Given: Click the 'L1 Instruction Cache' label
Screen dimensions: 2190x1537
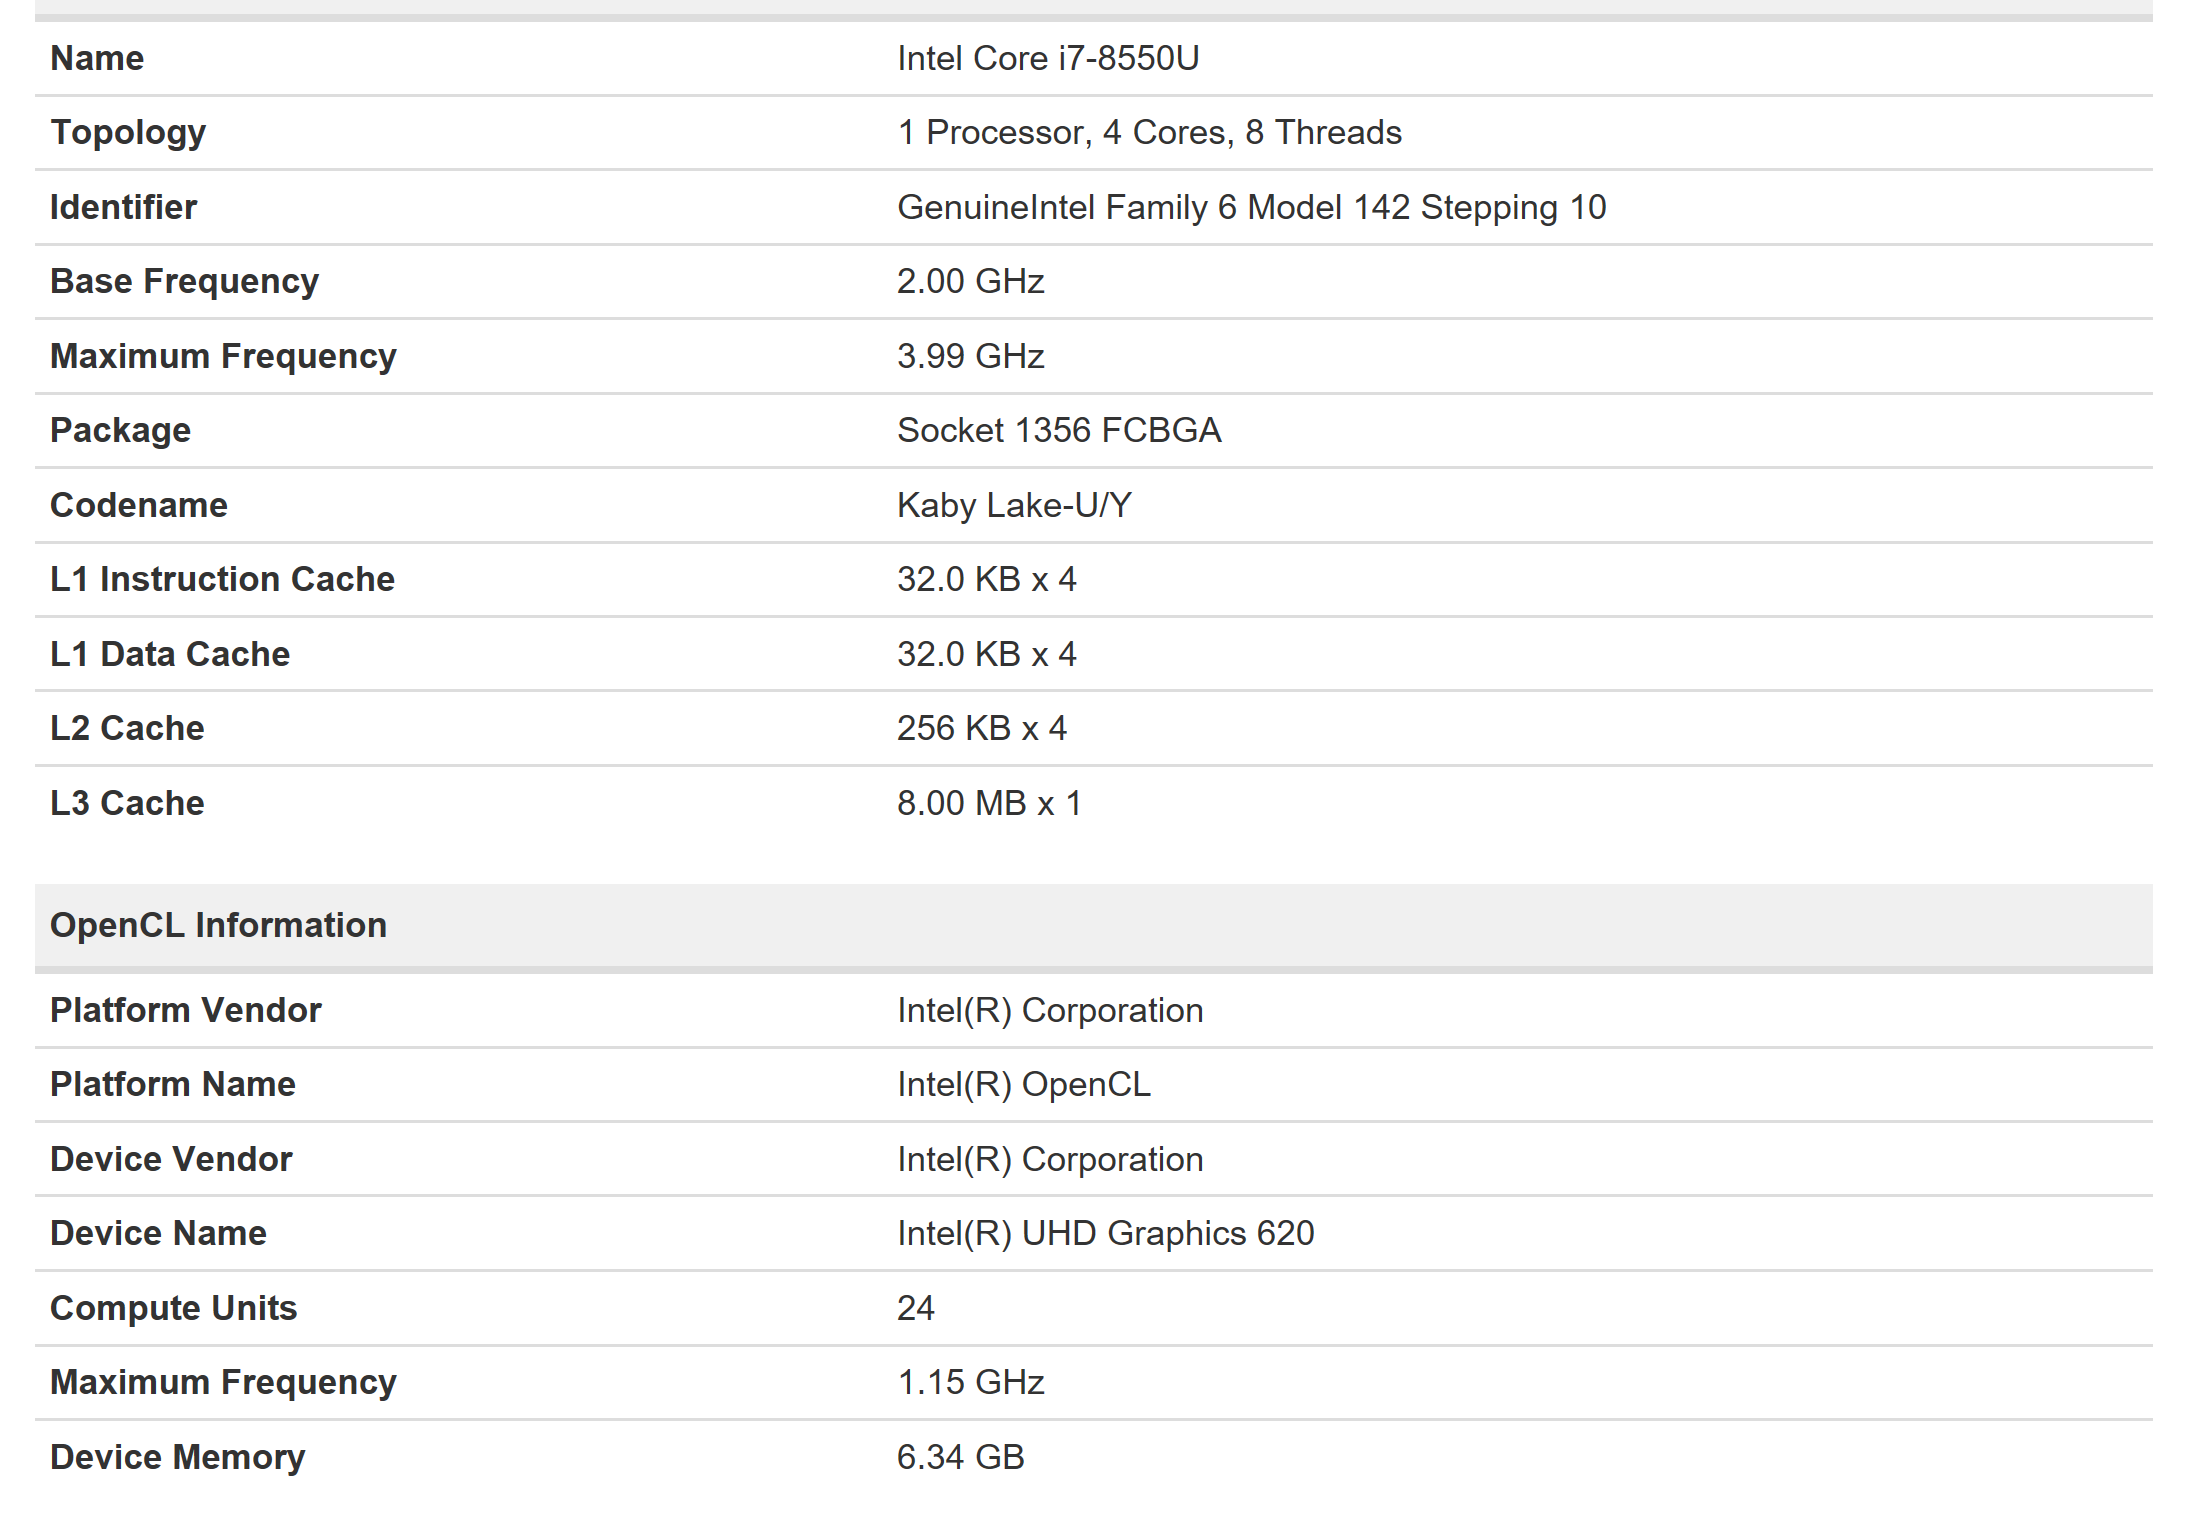Looking at the screenshot, I should click(222, 579).
